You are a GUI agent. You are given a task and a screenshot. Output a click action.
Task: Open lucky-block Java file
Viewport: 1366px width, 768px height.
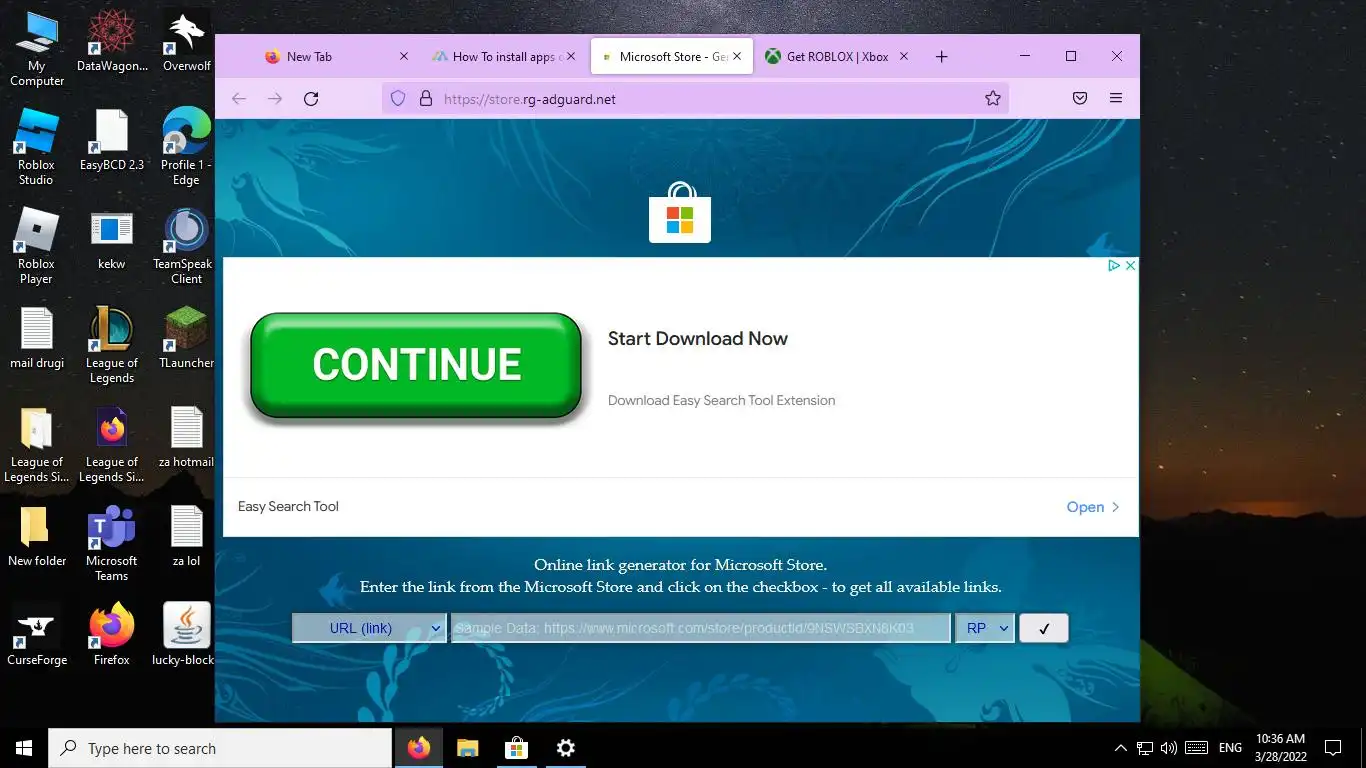click(186, 635)
